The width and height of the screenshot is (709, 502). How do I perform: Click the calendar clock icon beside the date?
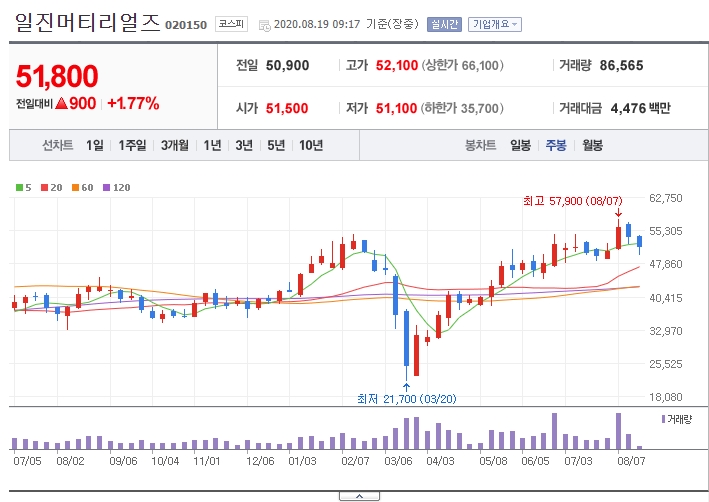coord(265,25)
